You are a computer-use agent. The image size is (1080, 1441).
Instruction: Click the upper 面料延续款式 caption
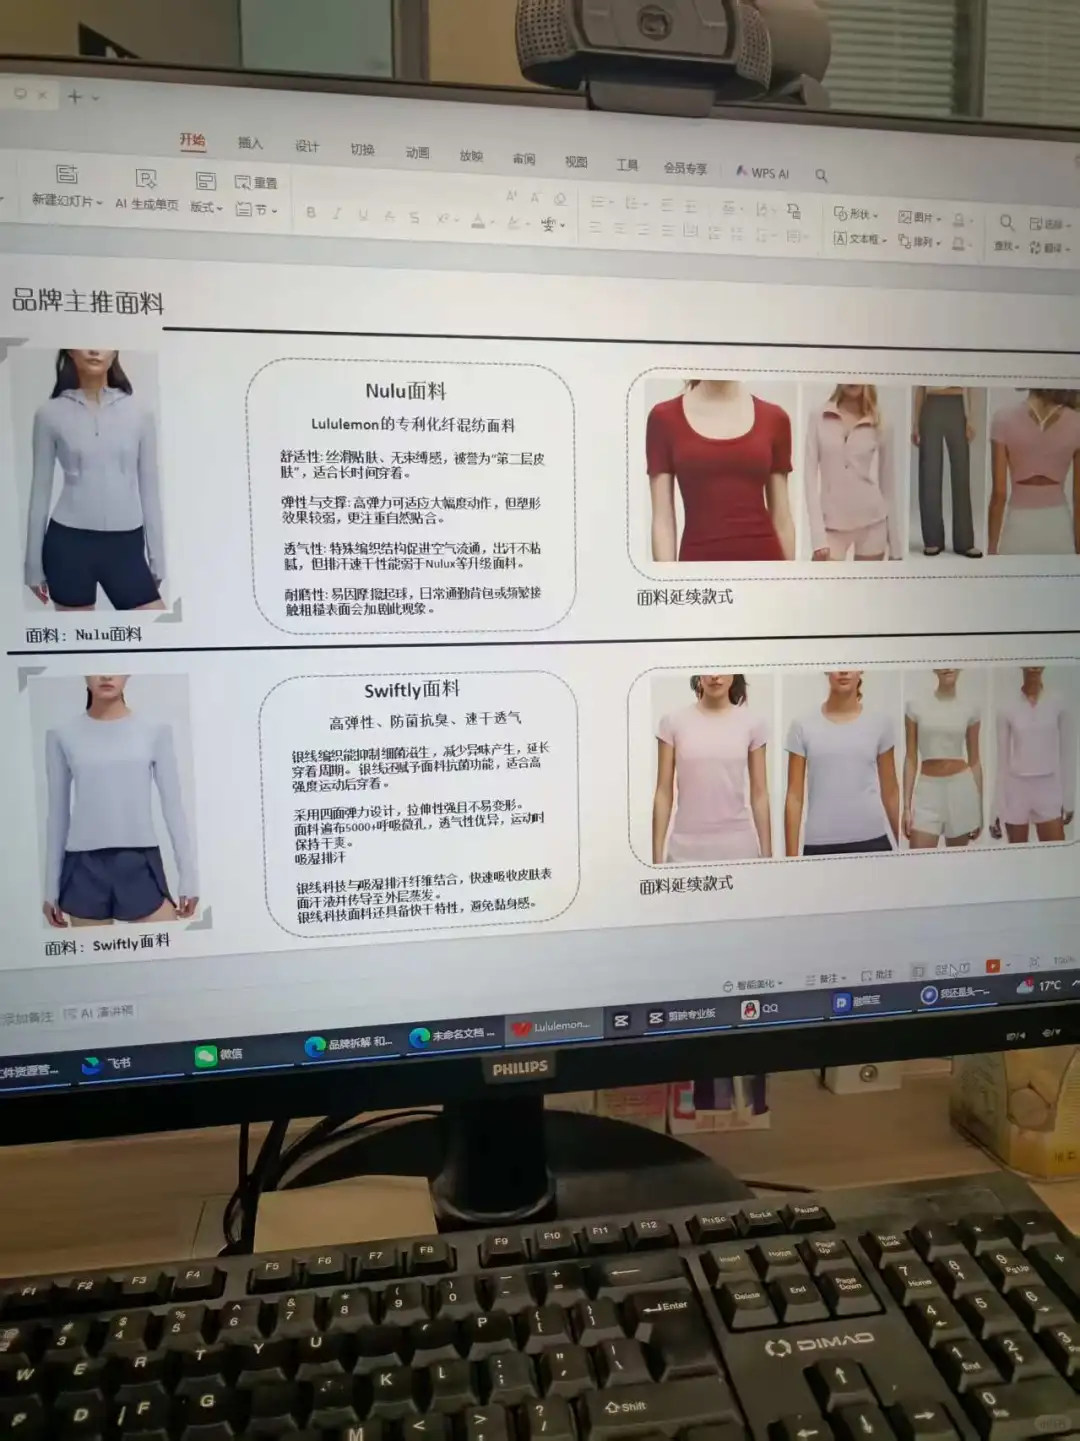click(x=685, y=597)
